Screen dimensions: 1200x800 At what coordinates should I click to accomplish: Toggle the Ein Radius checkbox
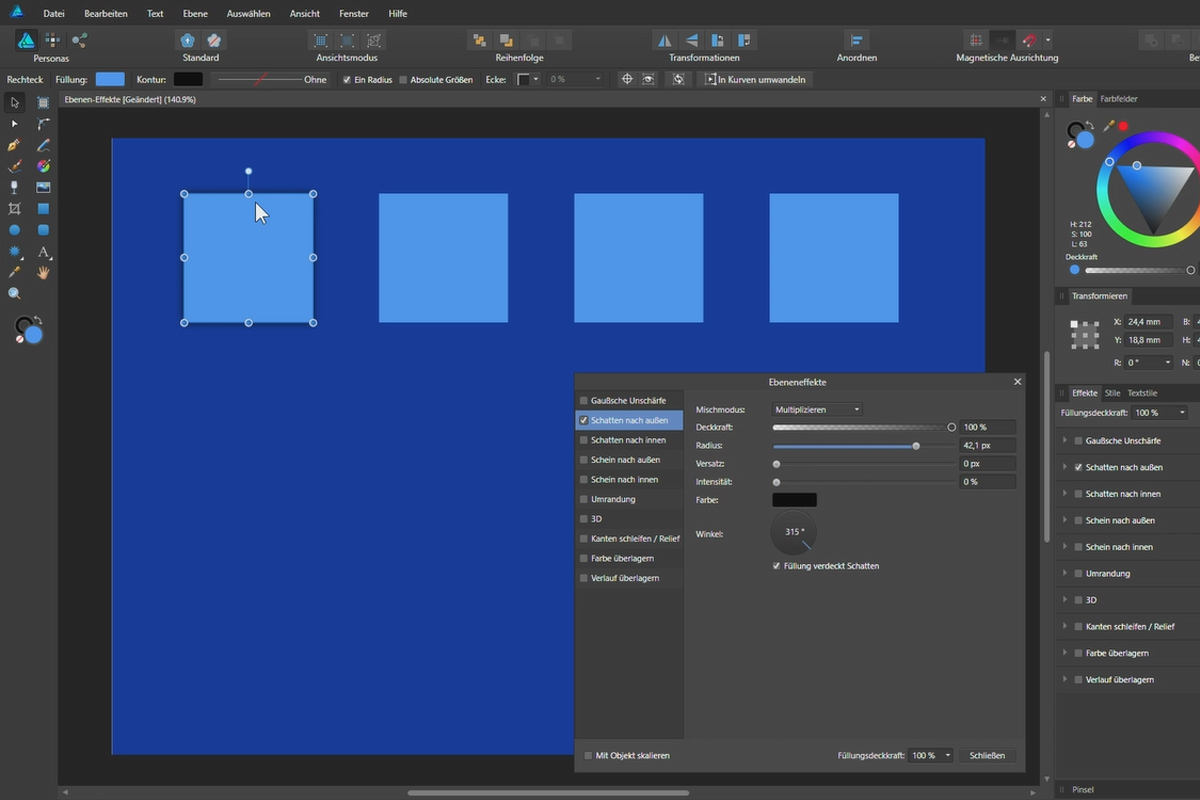coord(345,79)
